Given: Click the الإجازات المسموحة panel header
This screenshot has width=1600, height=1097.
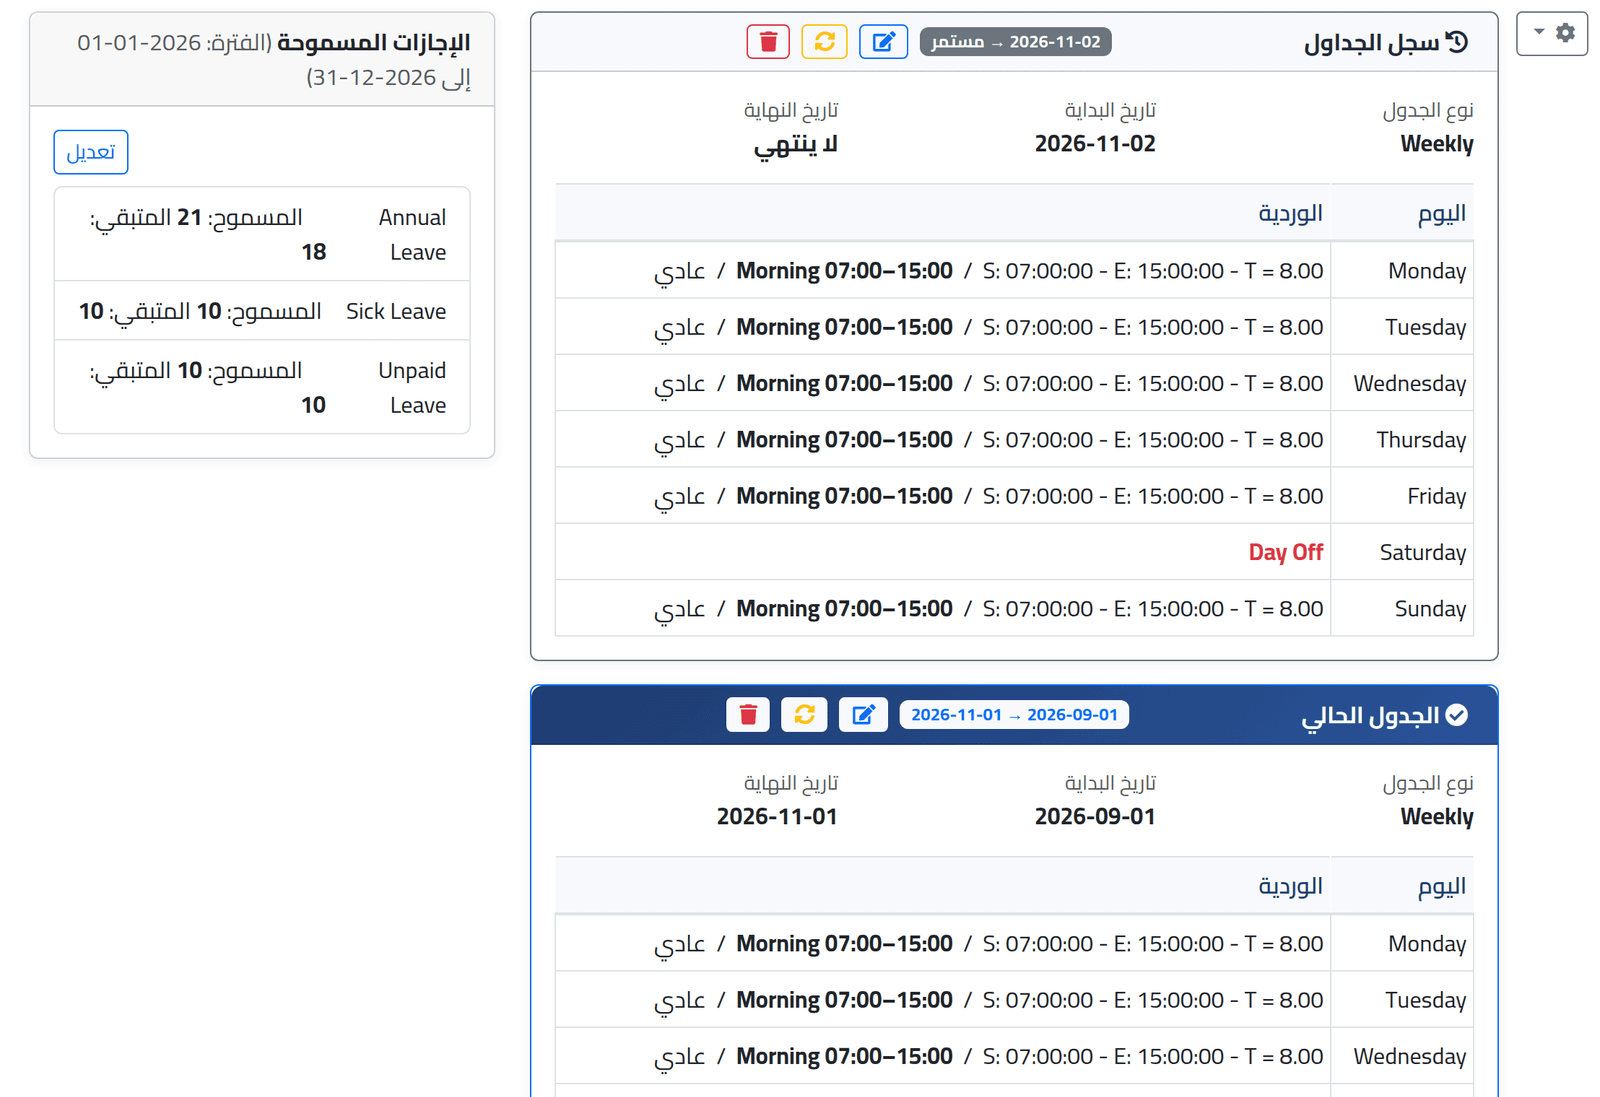Looking at the screenshot, I should [262, 59].
